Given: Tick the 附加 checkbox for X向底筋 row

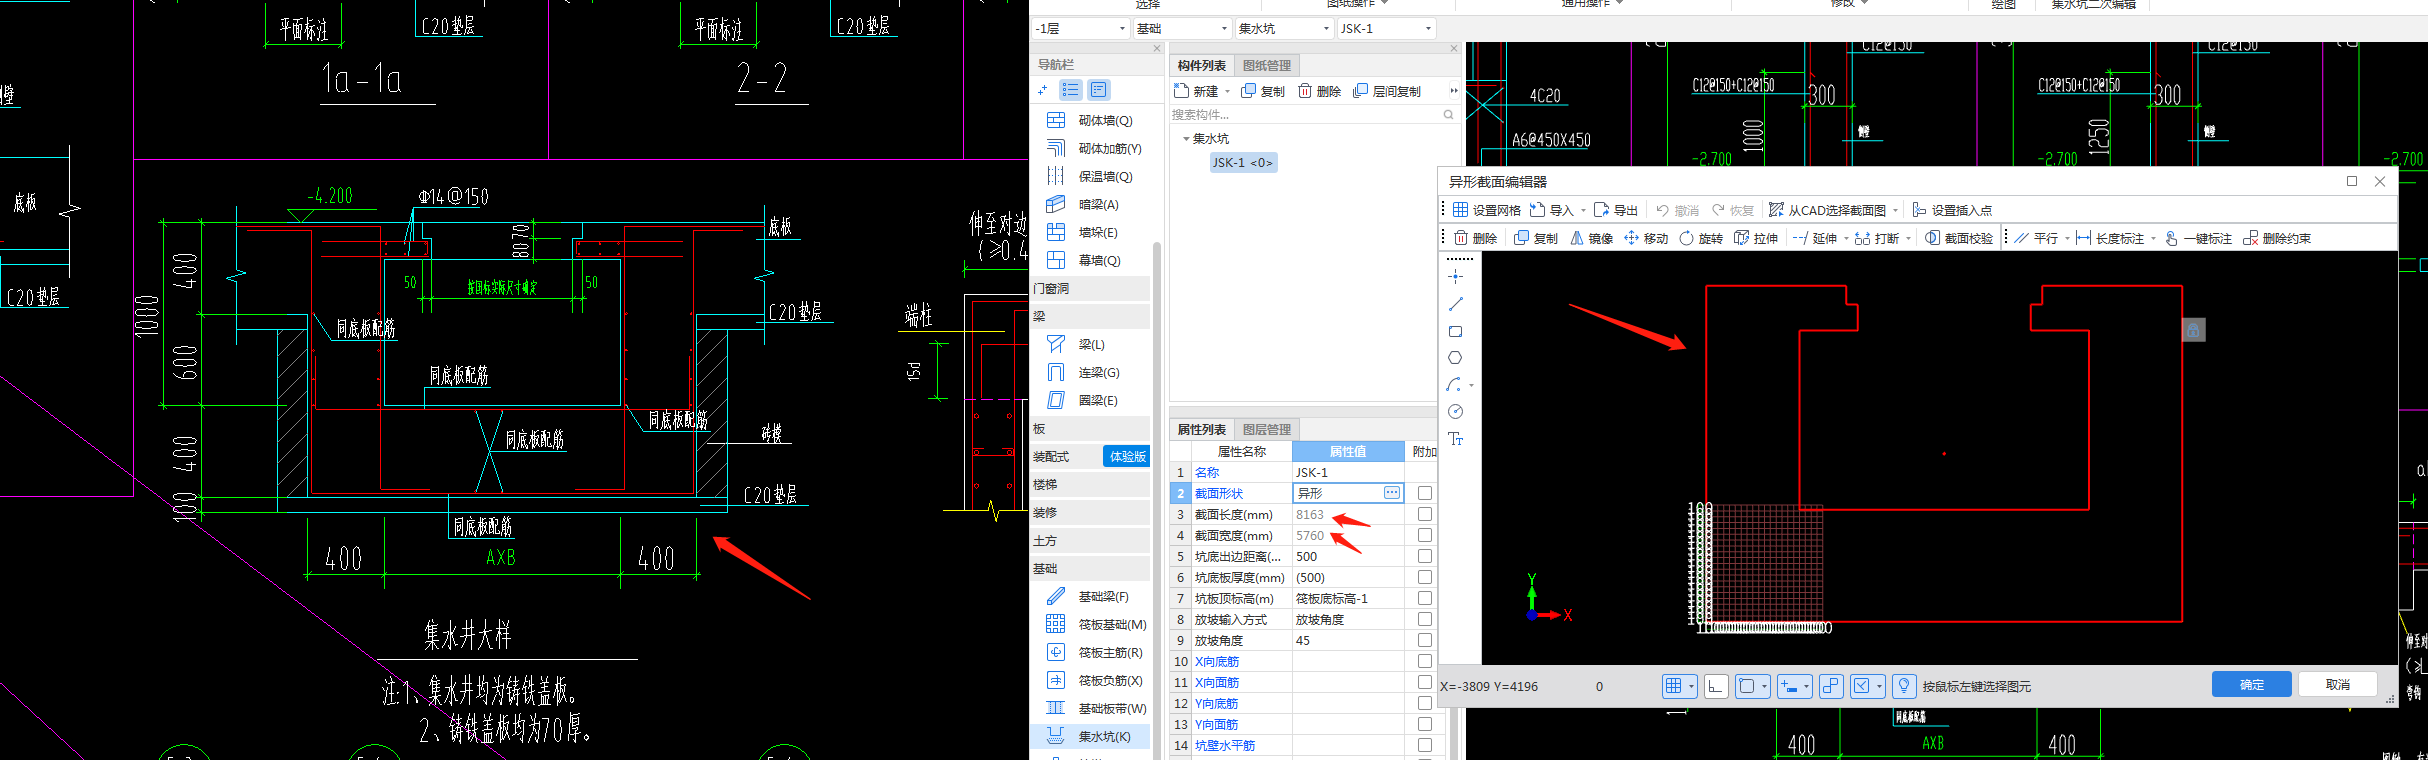Looking at the screenshot, I should point(1425,661).
